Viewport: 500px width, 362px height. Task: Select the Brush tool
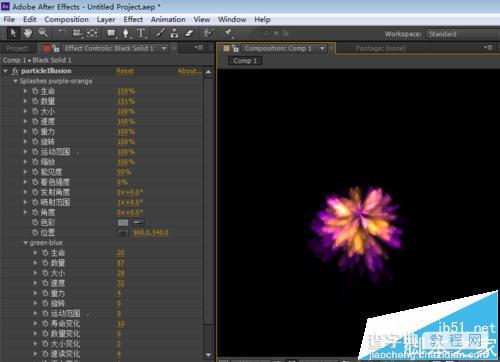click(x=160, y=33)
